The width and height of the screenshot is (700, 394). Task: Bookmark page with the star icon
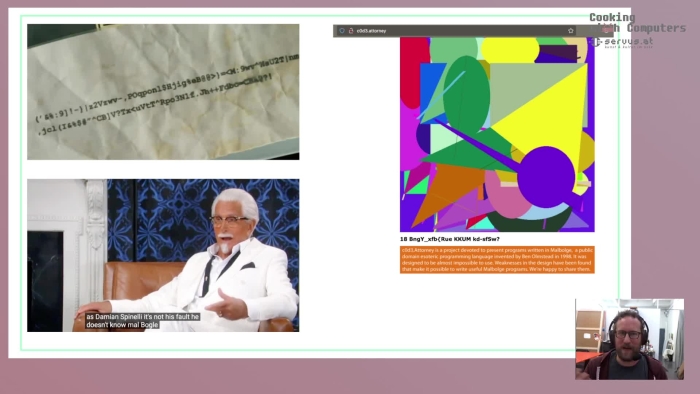click(x=571, y=31)
